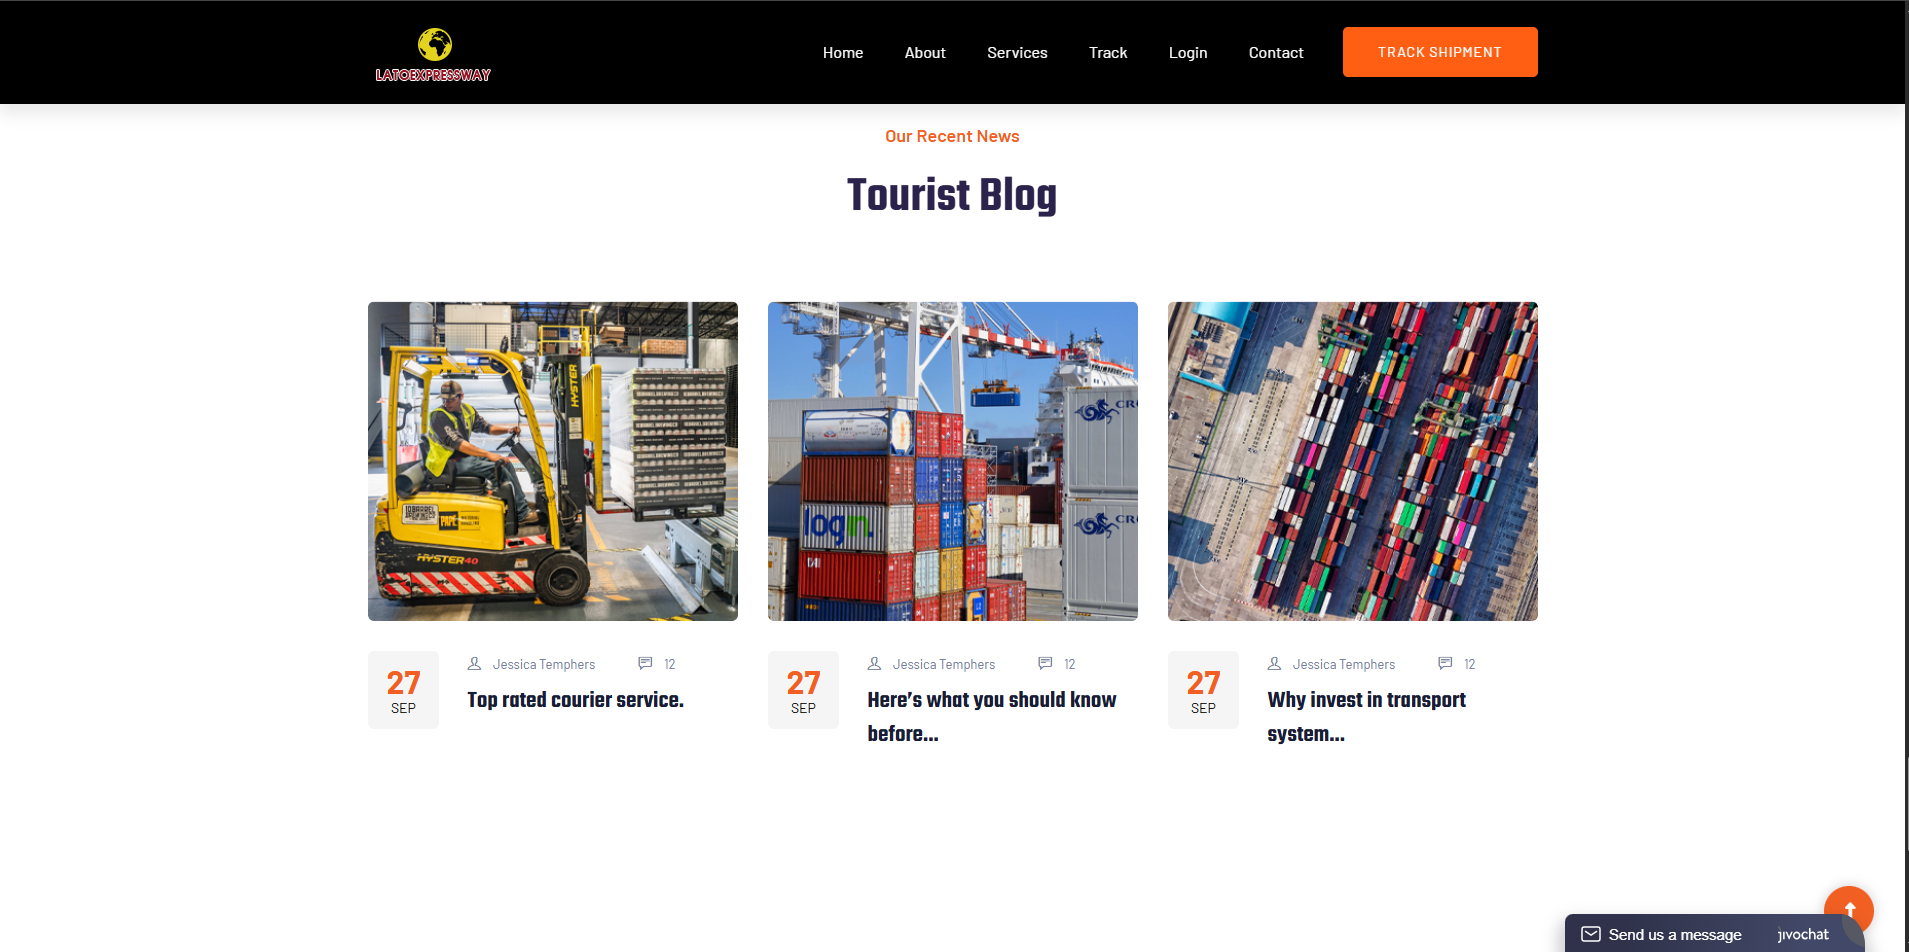Click comment icon under shipping containers post
The image size is (1909, 952).
click(1045, 664)
